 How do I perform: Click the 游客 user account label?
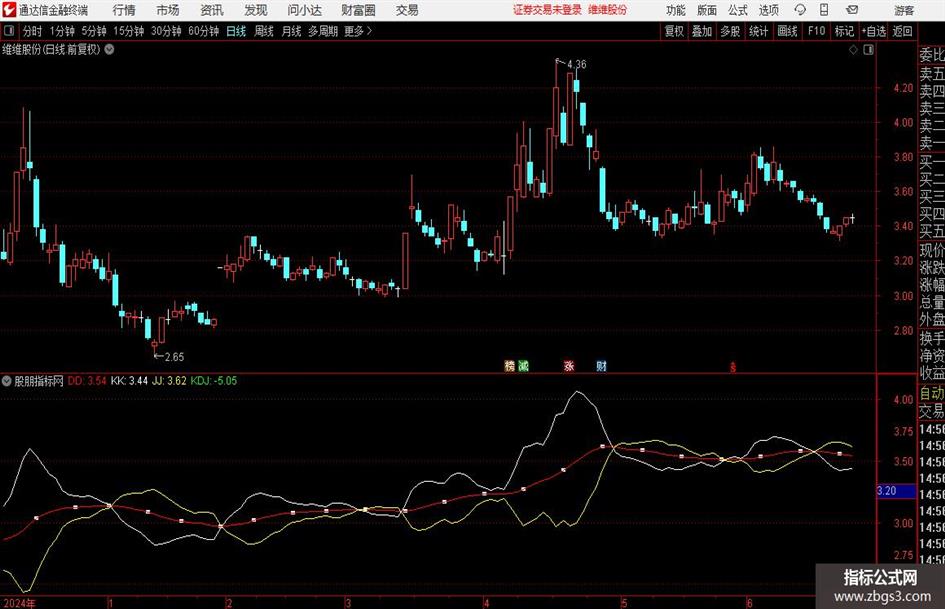click(x=904, y=10)
